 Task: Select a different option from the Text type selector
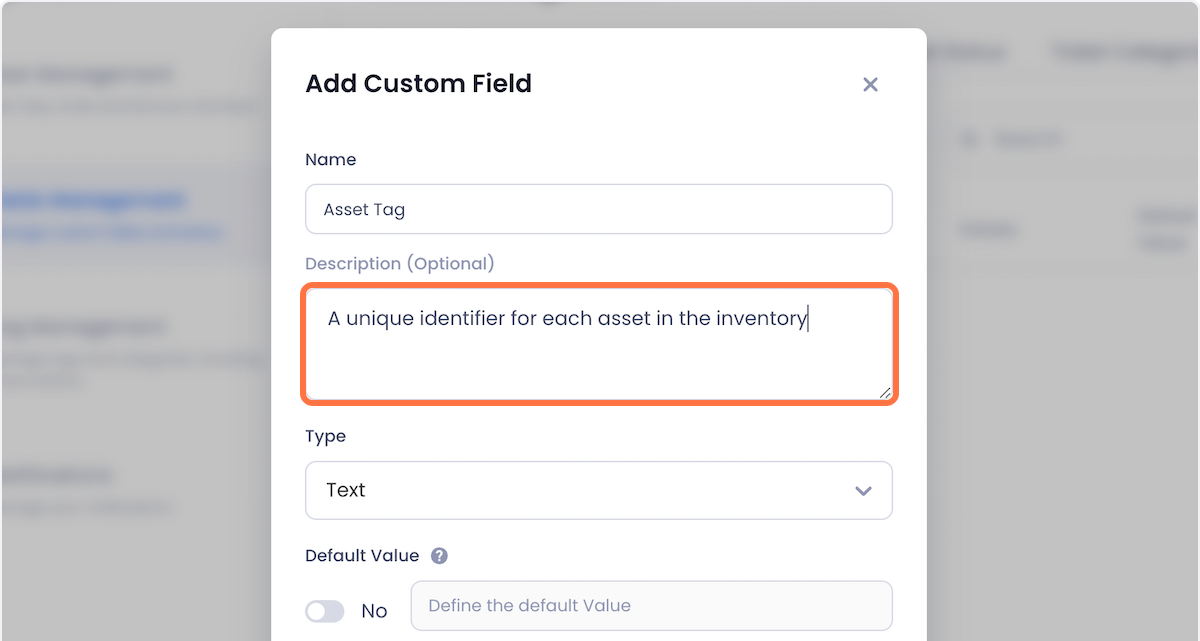coord(598,490)
